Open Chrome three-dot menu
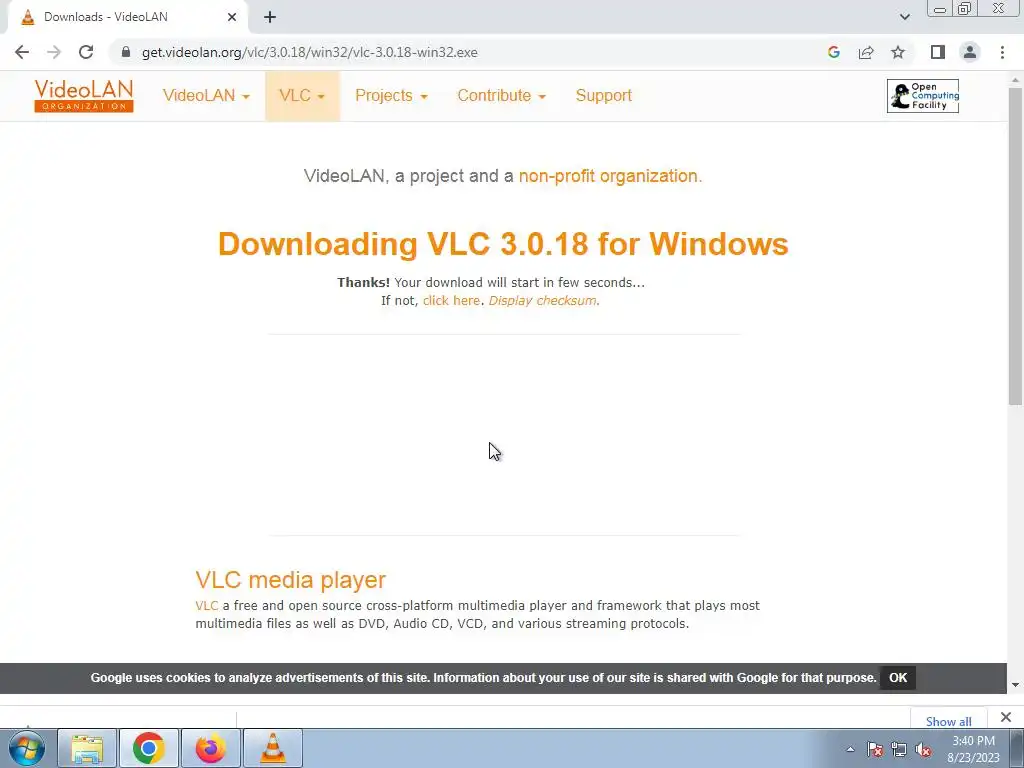The width and height of the screenshot is (1024, 768). coord(1002,52)
